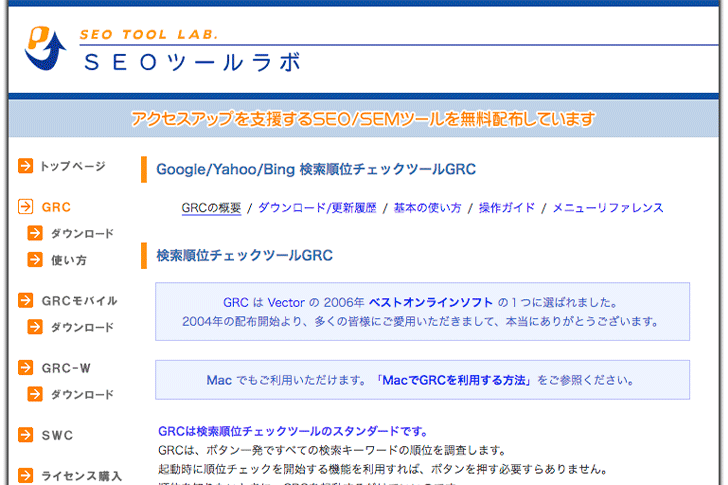
Task: Click the SEO TOOL LAB. orange header text
Action: coord(149,35)
